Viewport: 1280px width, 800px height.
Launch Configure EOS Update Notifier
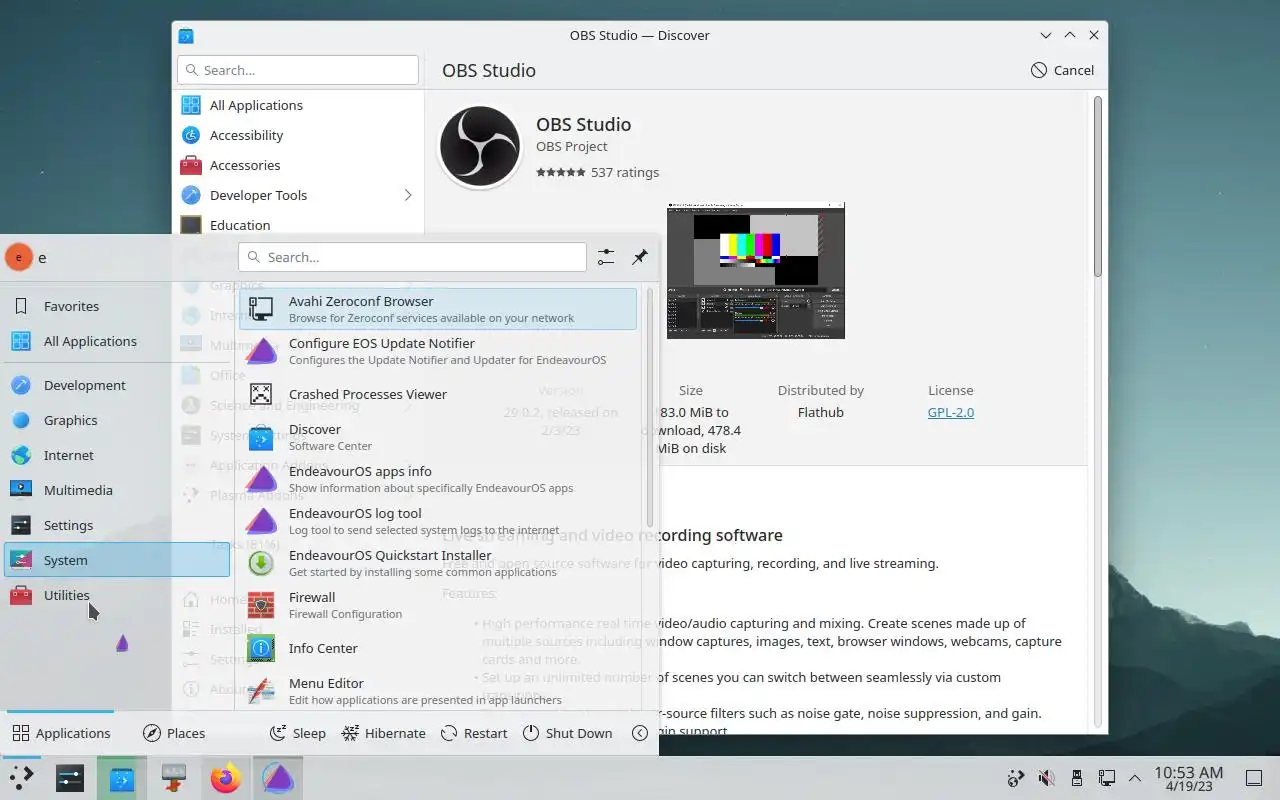[438, 351]
